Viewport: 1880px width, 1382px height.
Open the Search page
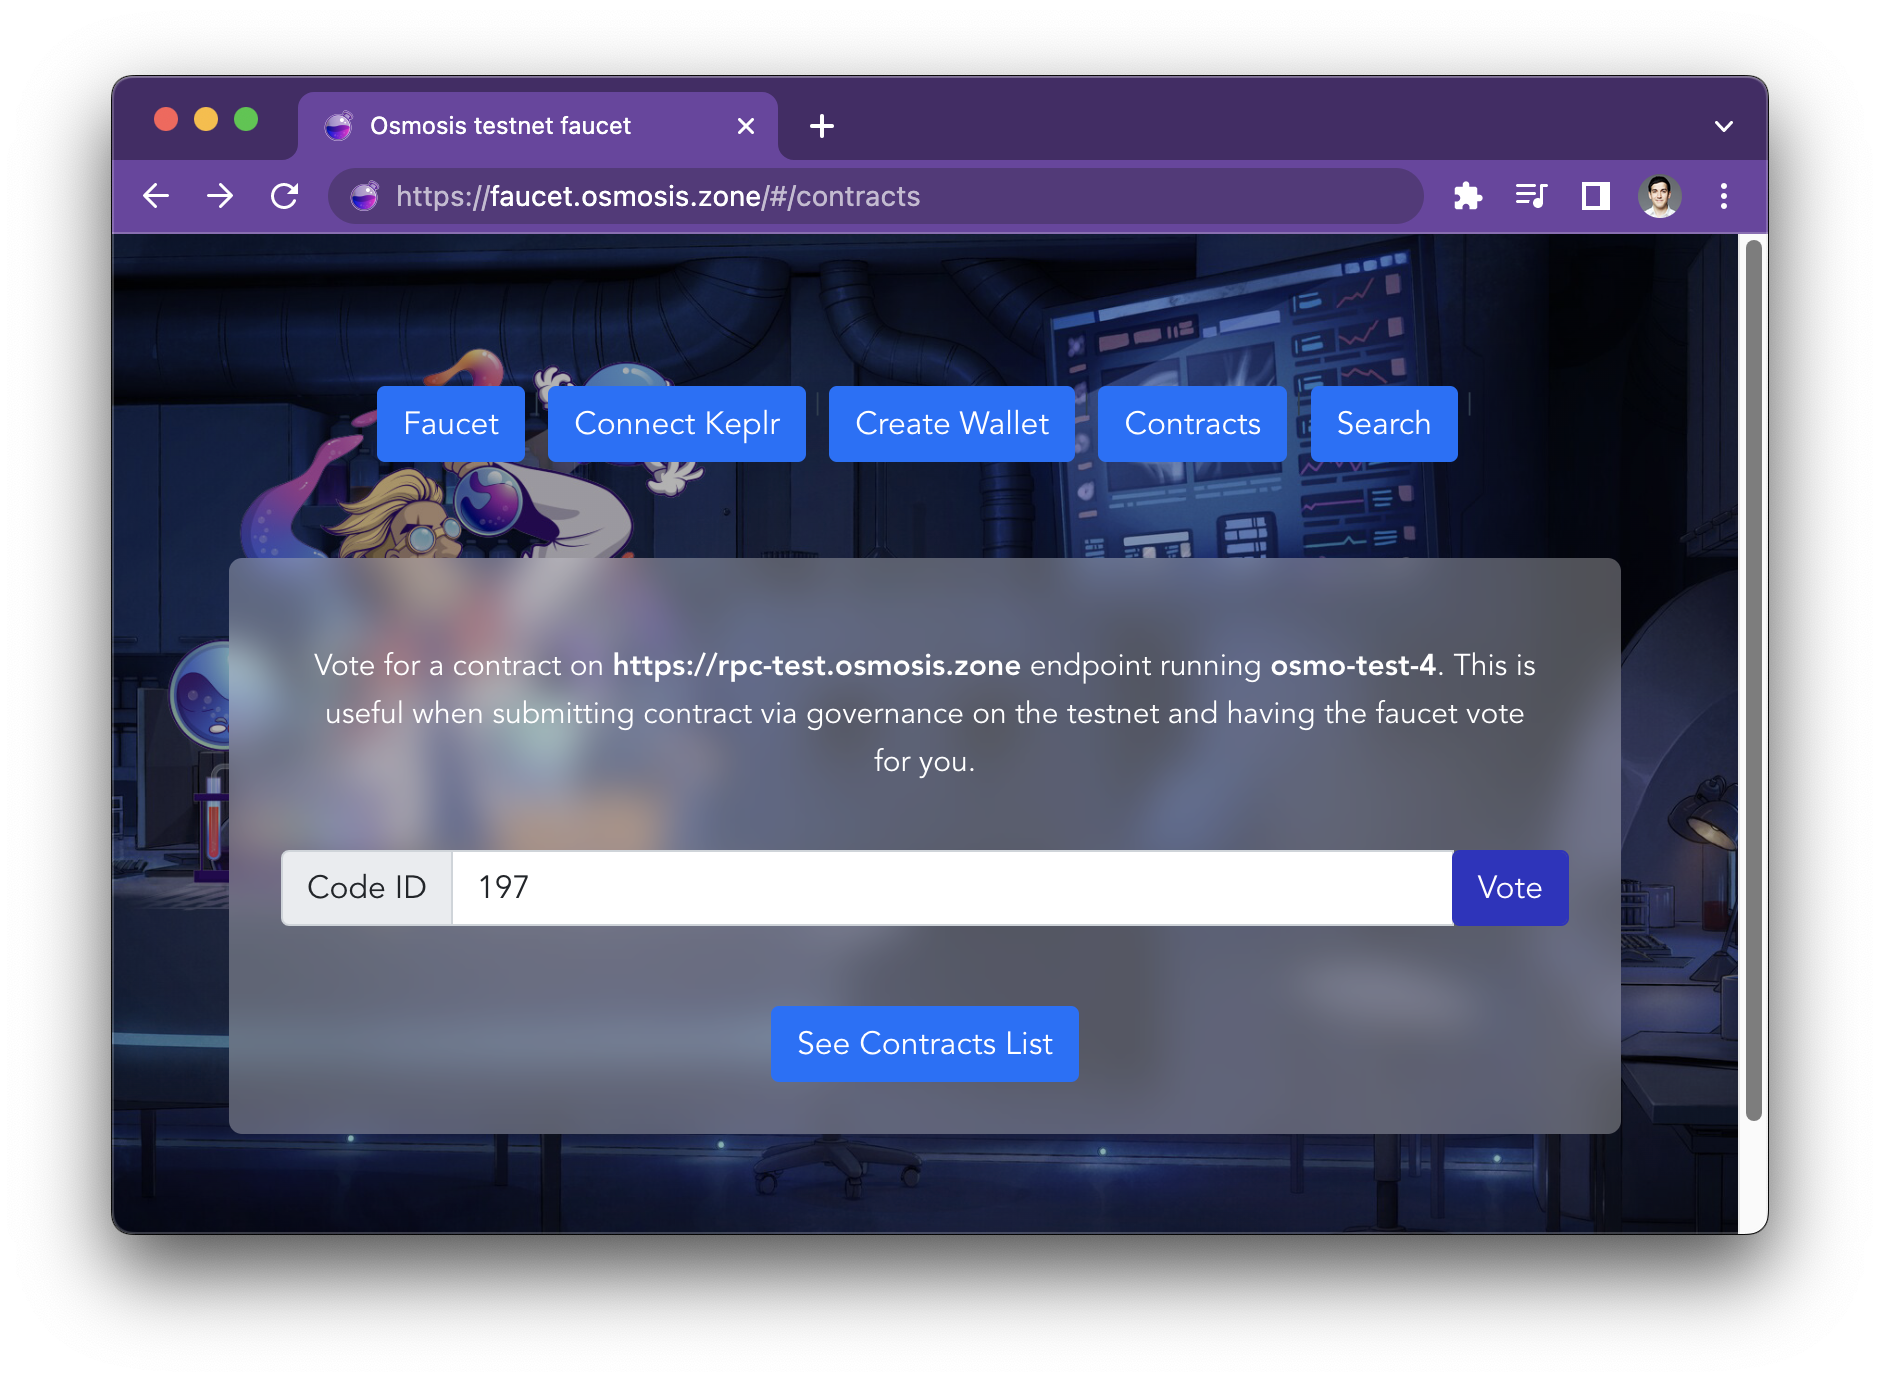(1383, 424)
